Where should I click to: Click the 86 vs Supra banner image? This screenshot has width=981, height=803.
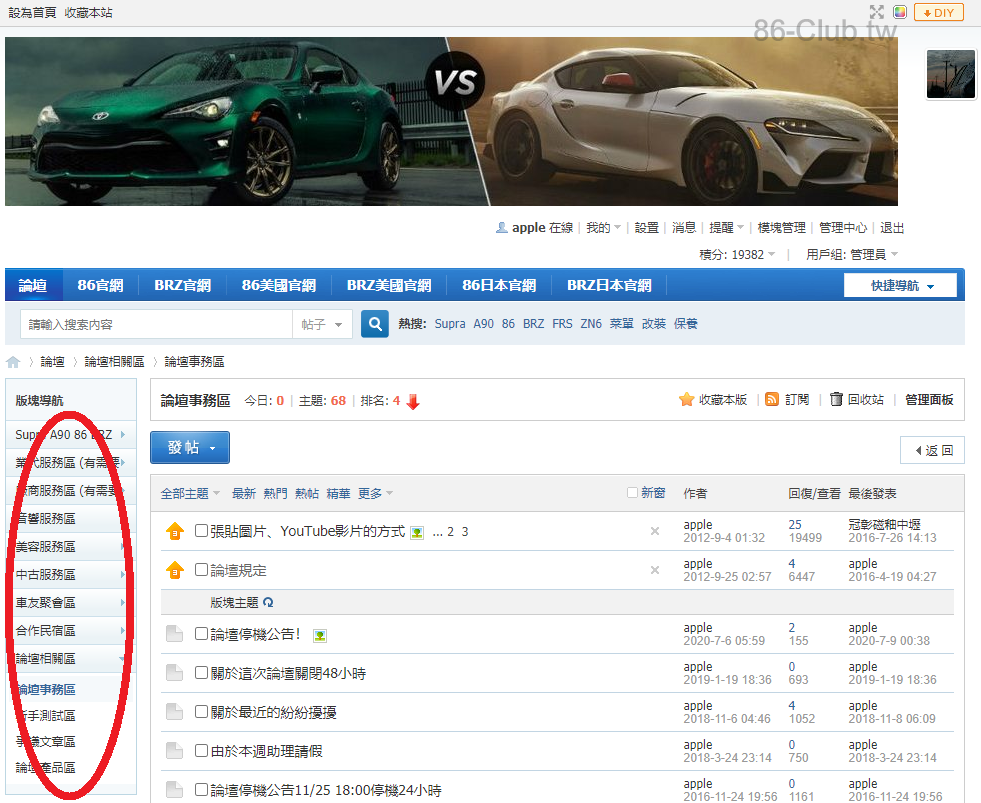(452, 121)
